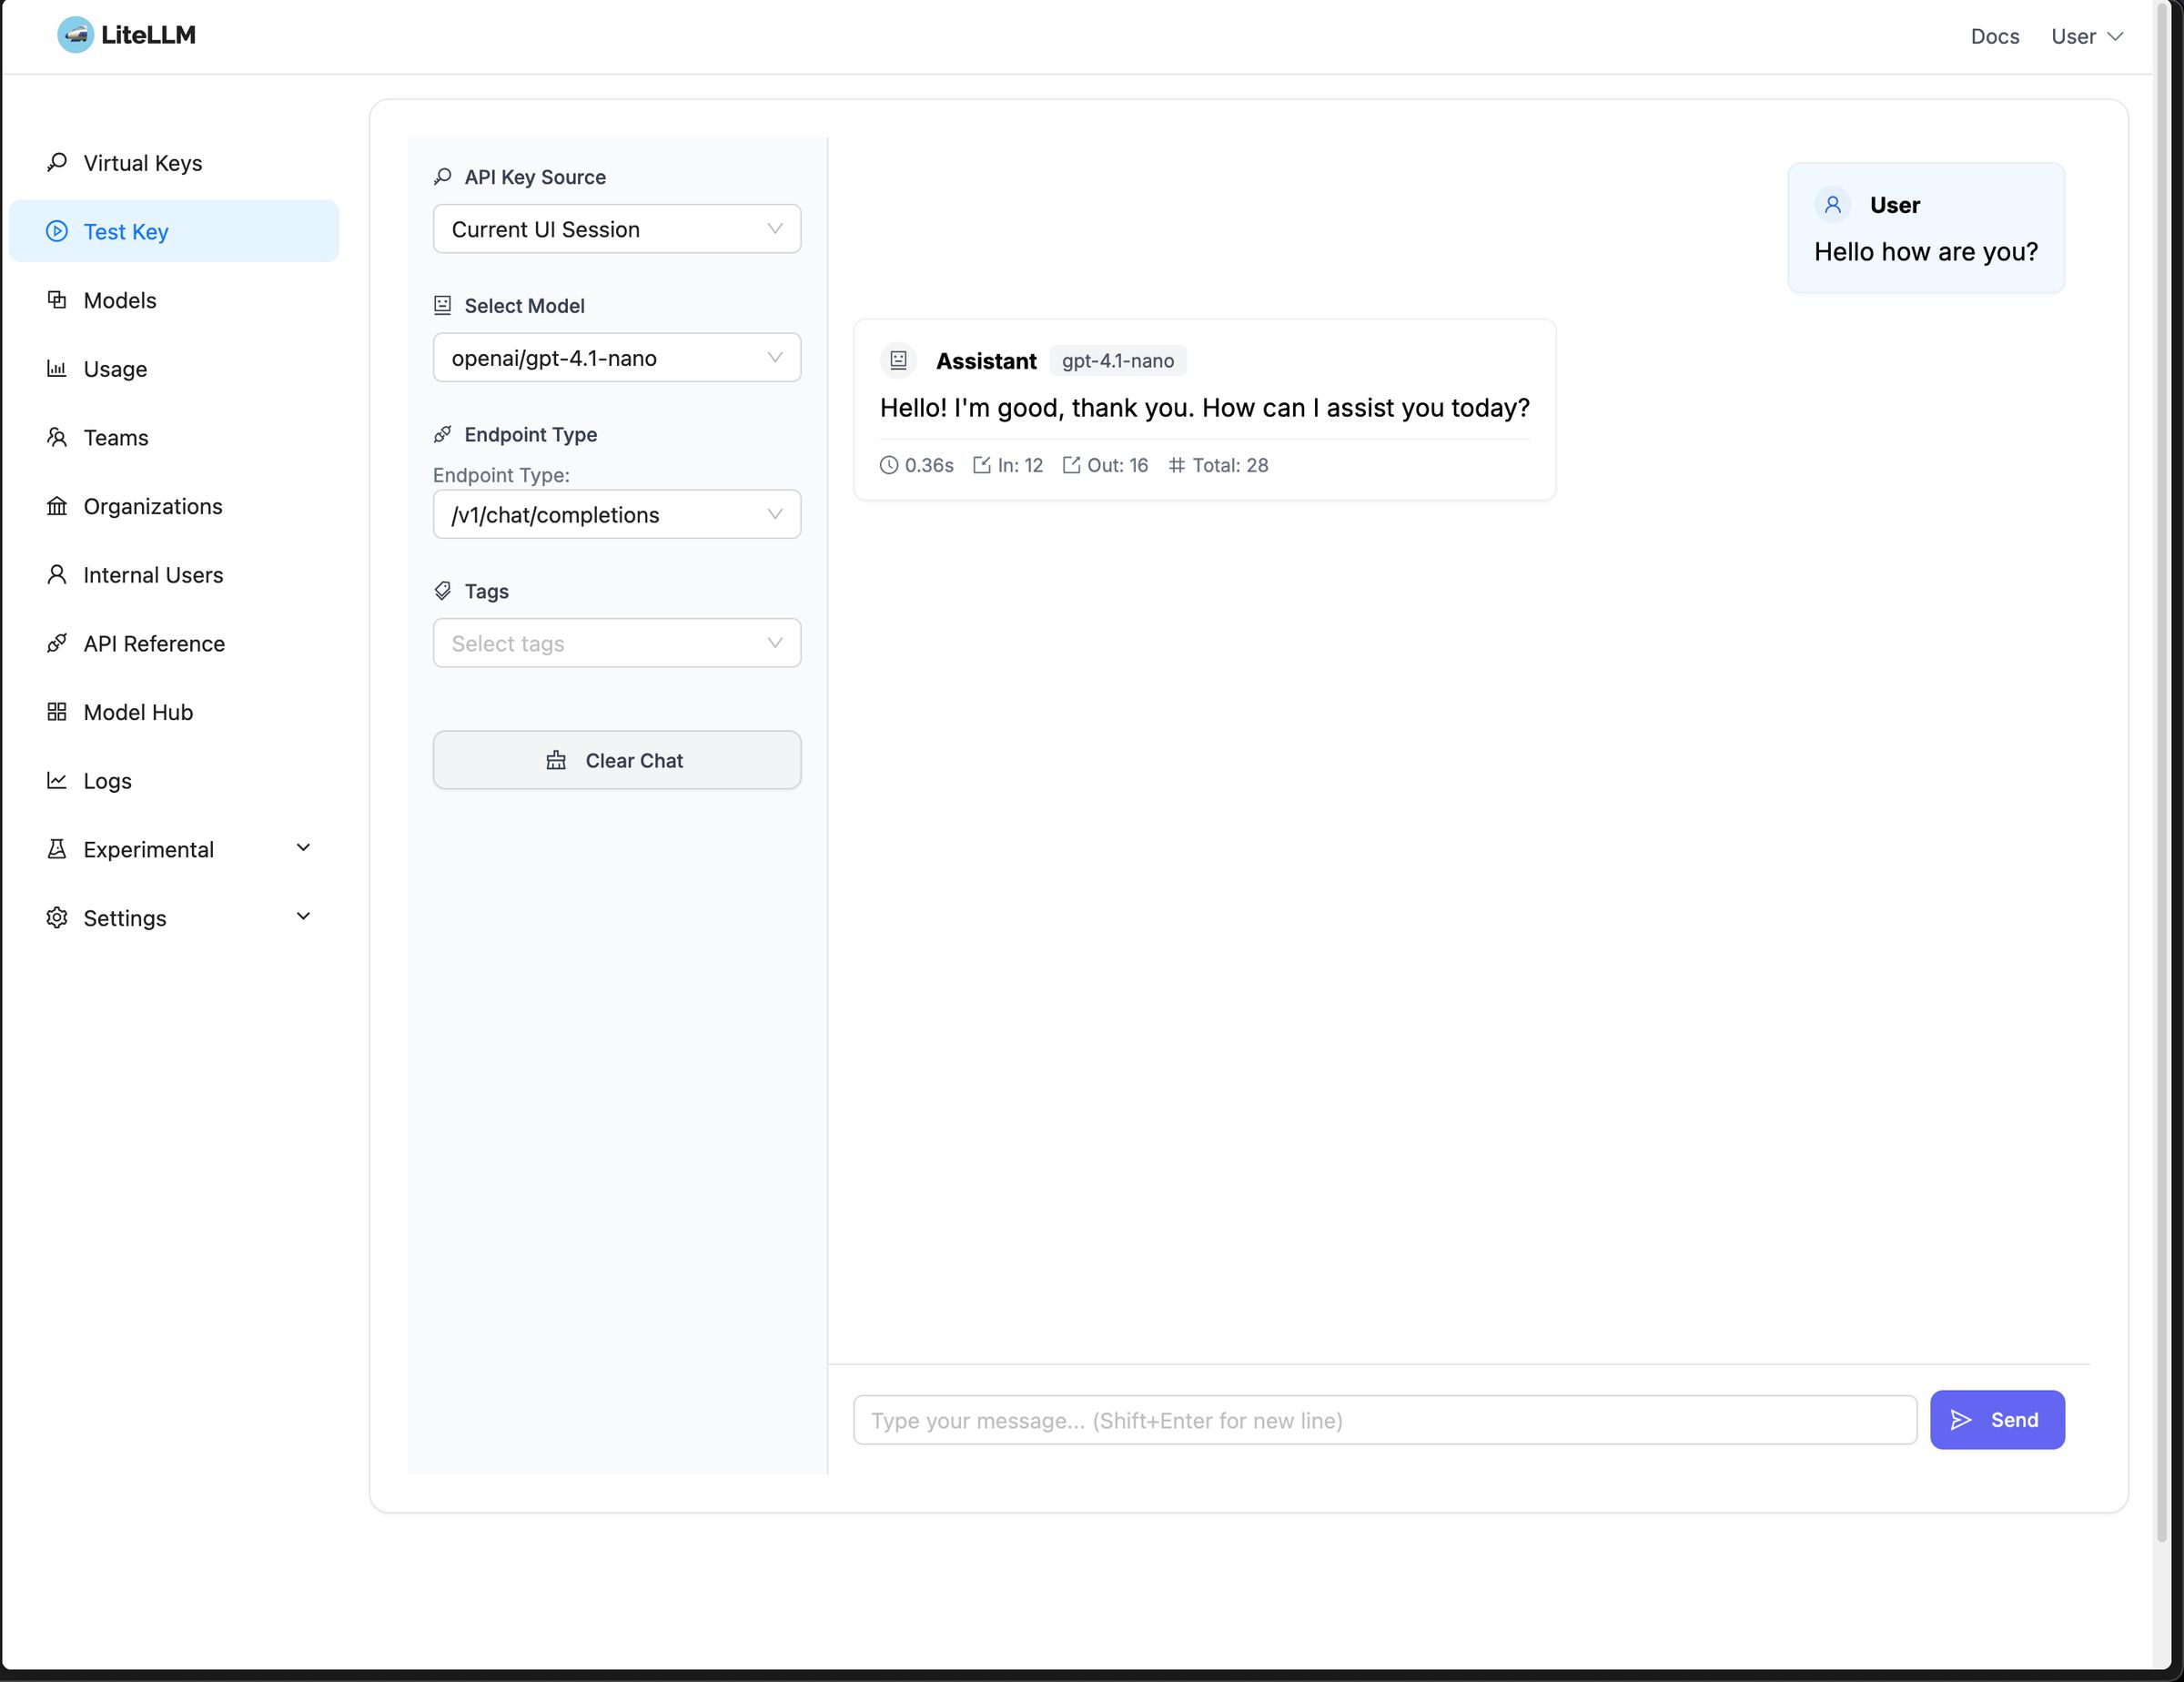Navigate to API Reference
This screenshot has width=2184, height=1682.
[154, 643]
